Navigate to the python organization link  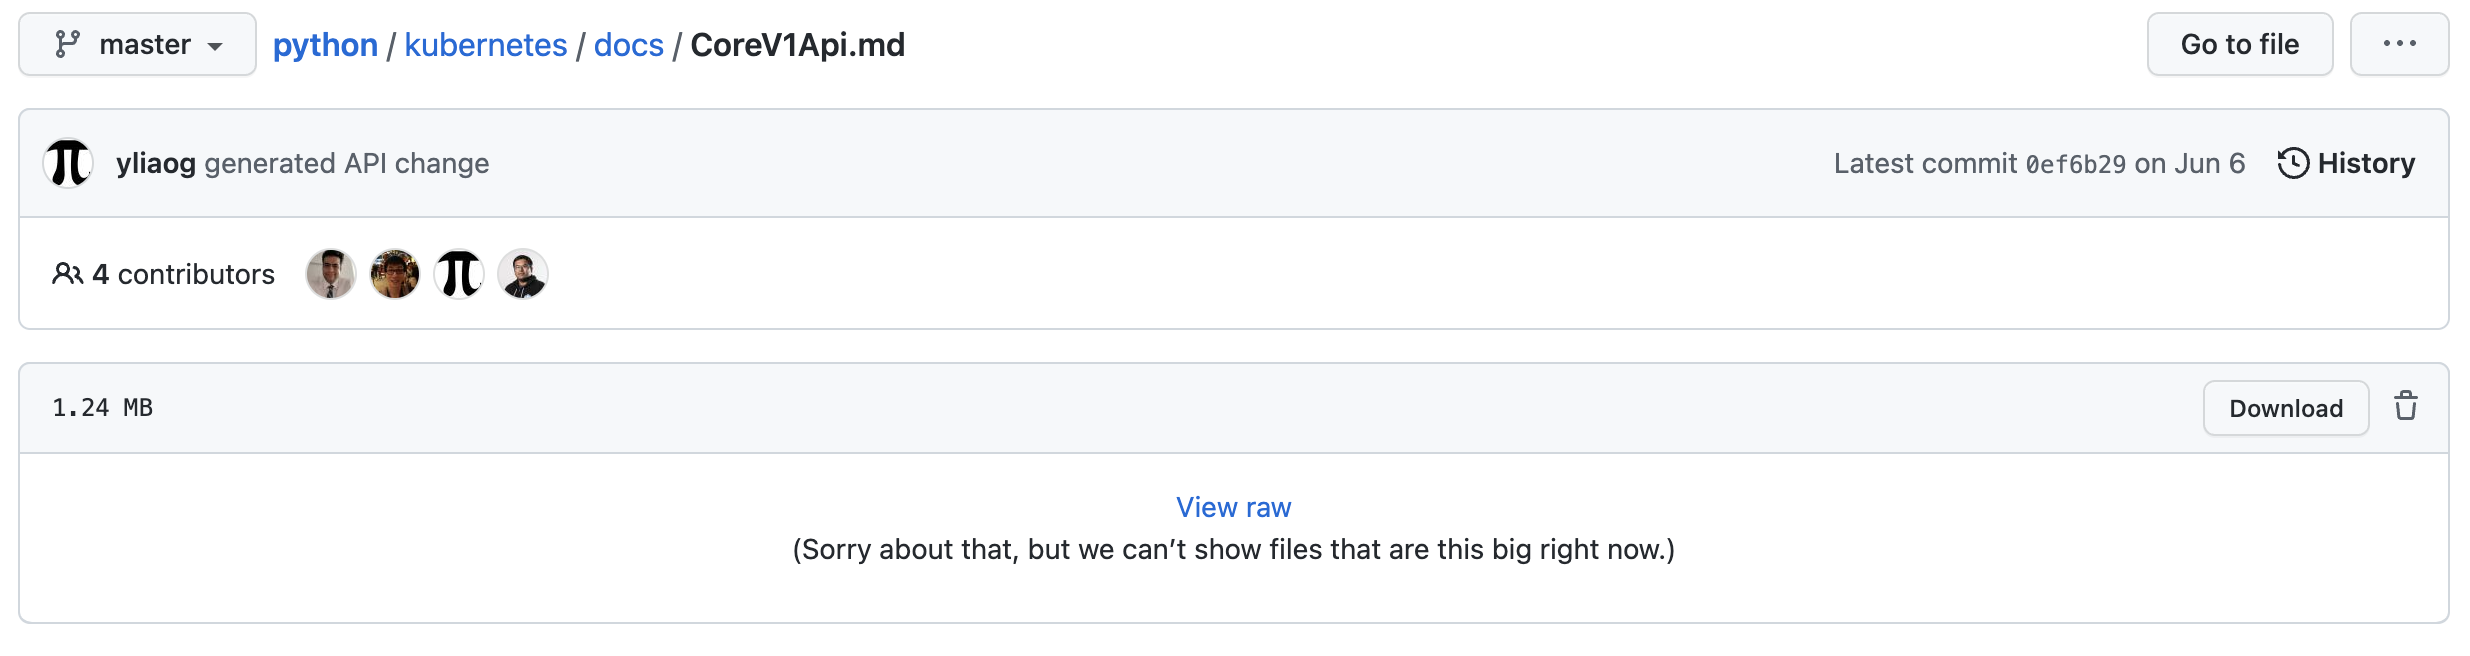[325, 44]
